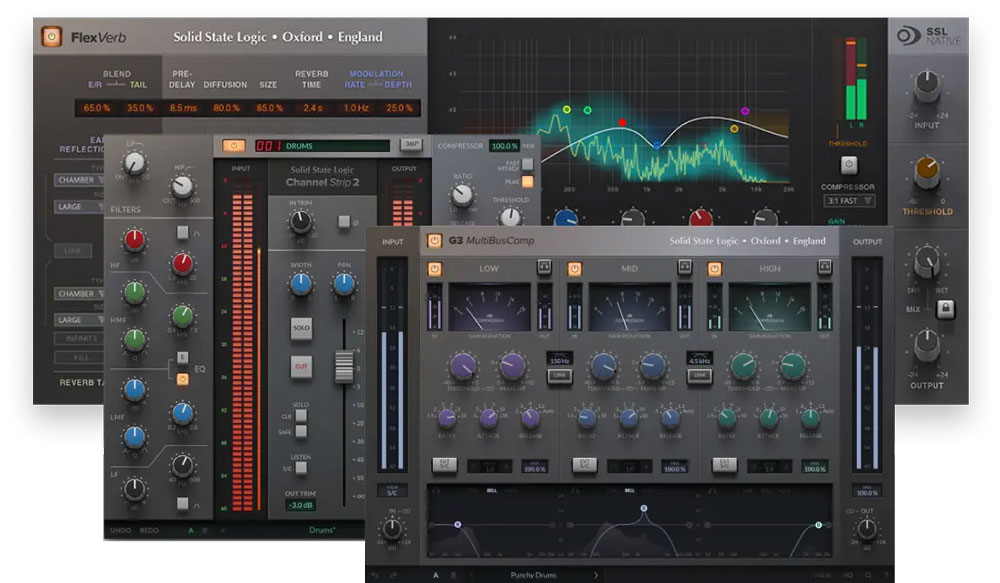Viewport: 1000px width, 583px height.
Task: Click the phase invert button by In Trim
Action: coord(343,222)
